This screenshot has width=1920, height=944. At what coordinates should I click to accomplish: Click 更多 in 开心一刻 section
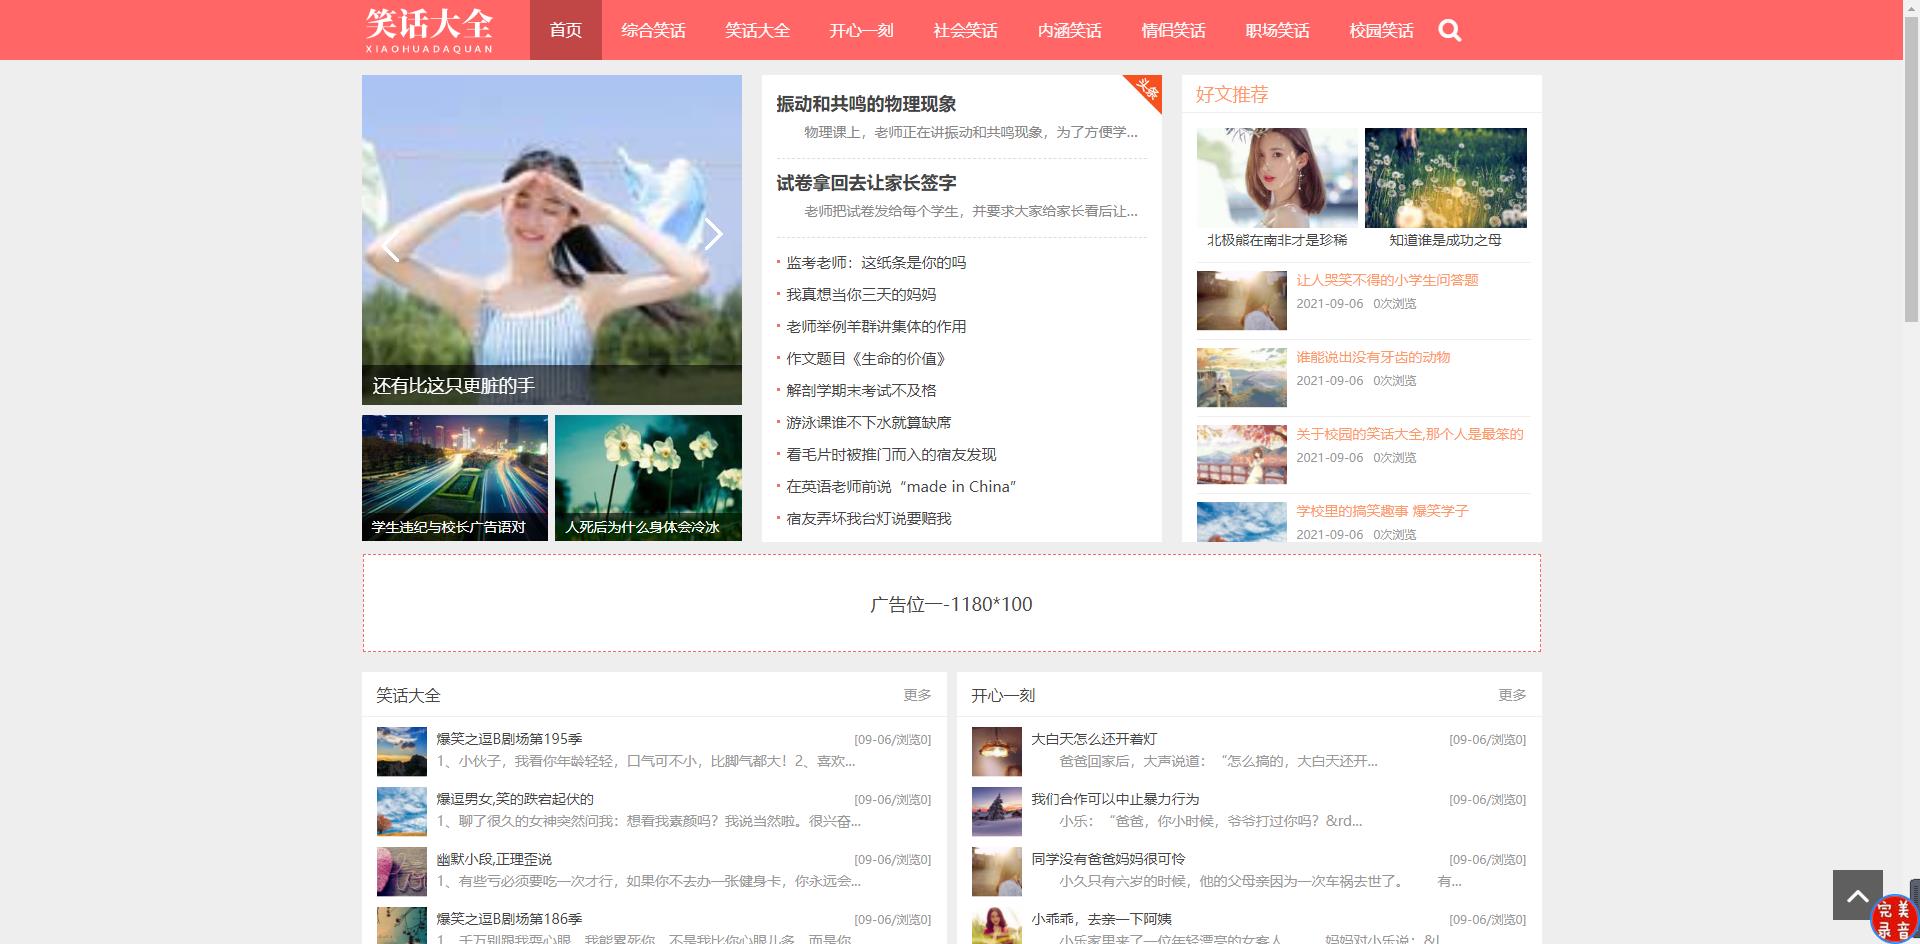click(x=1512, y=695)
